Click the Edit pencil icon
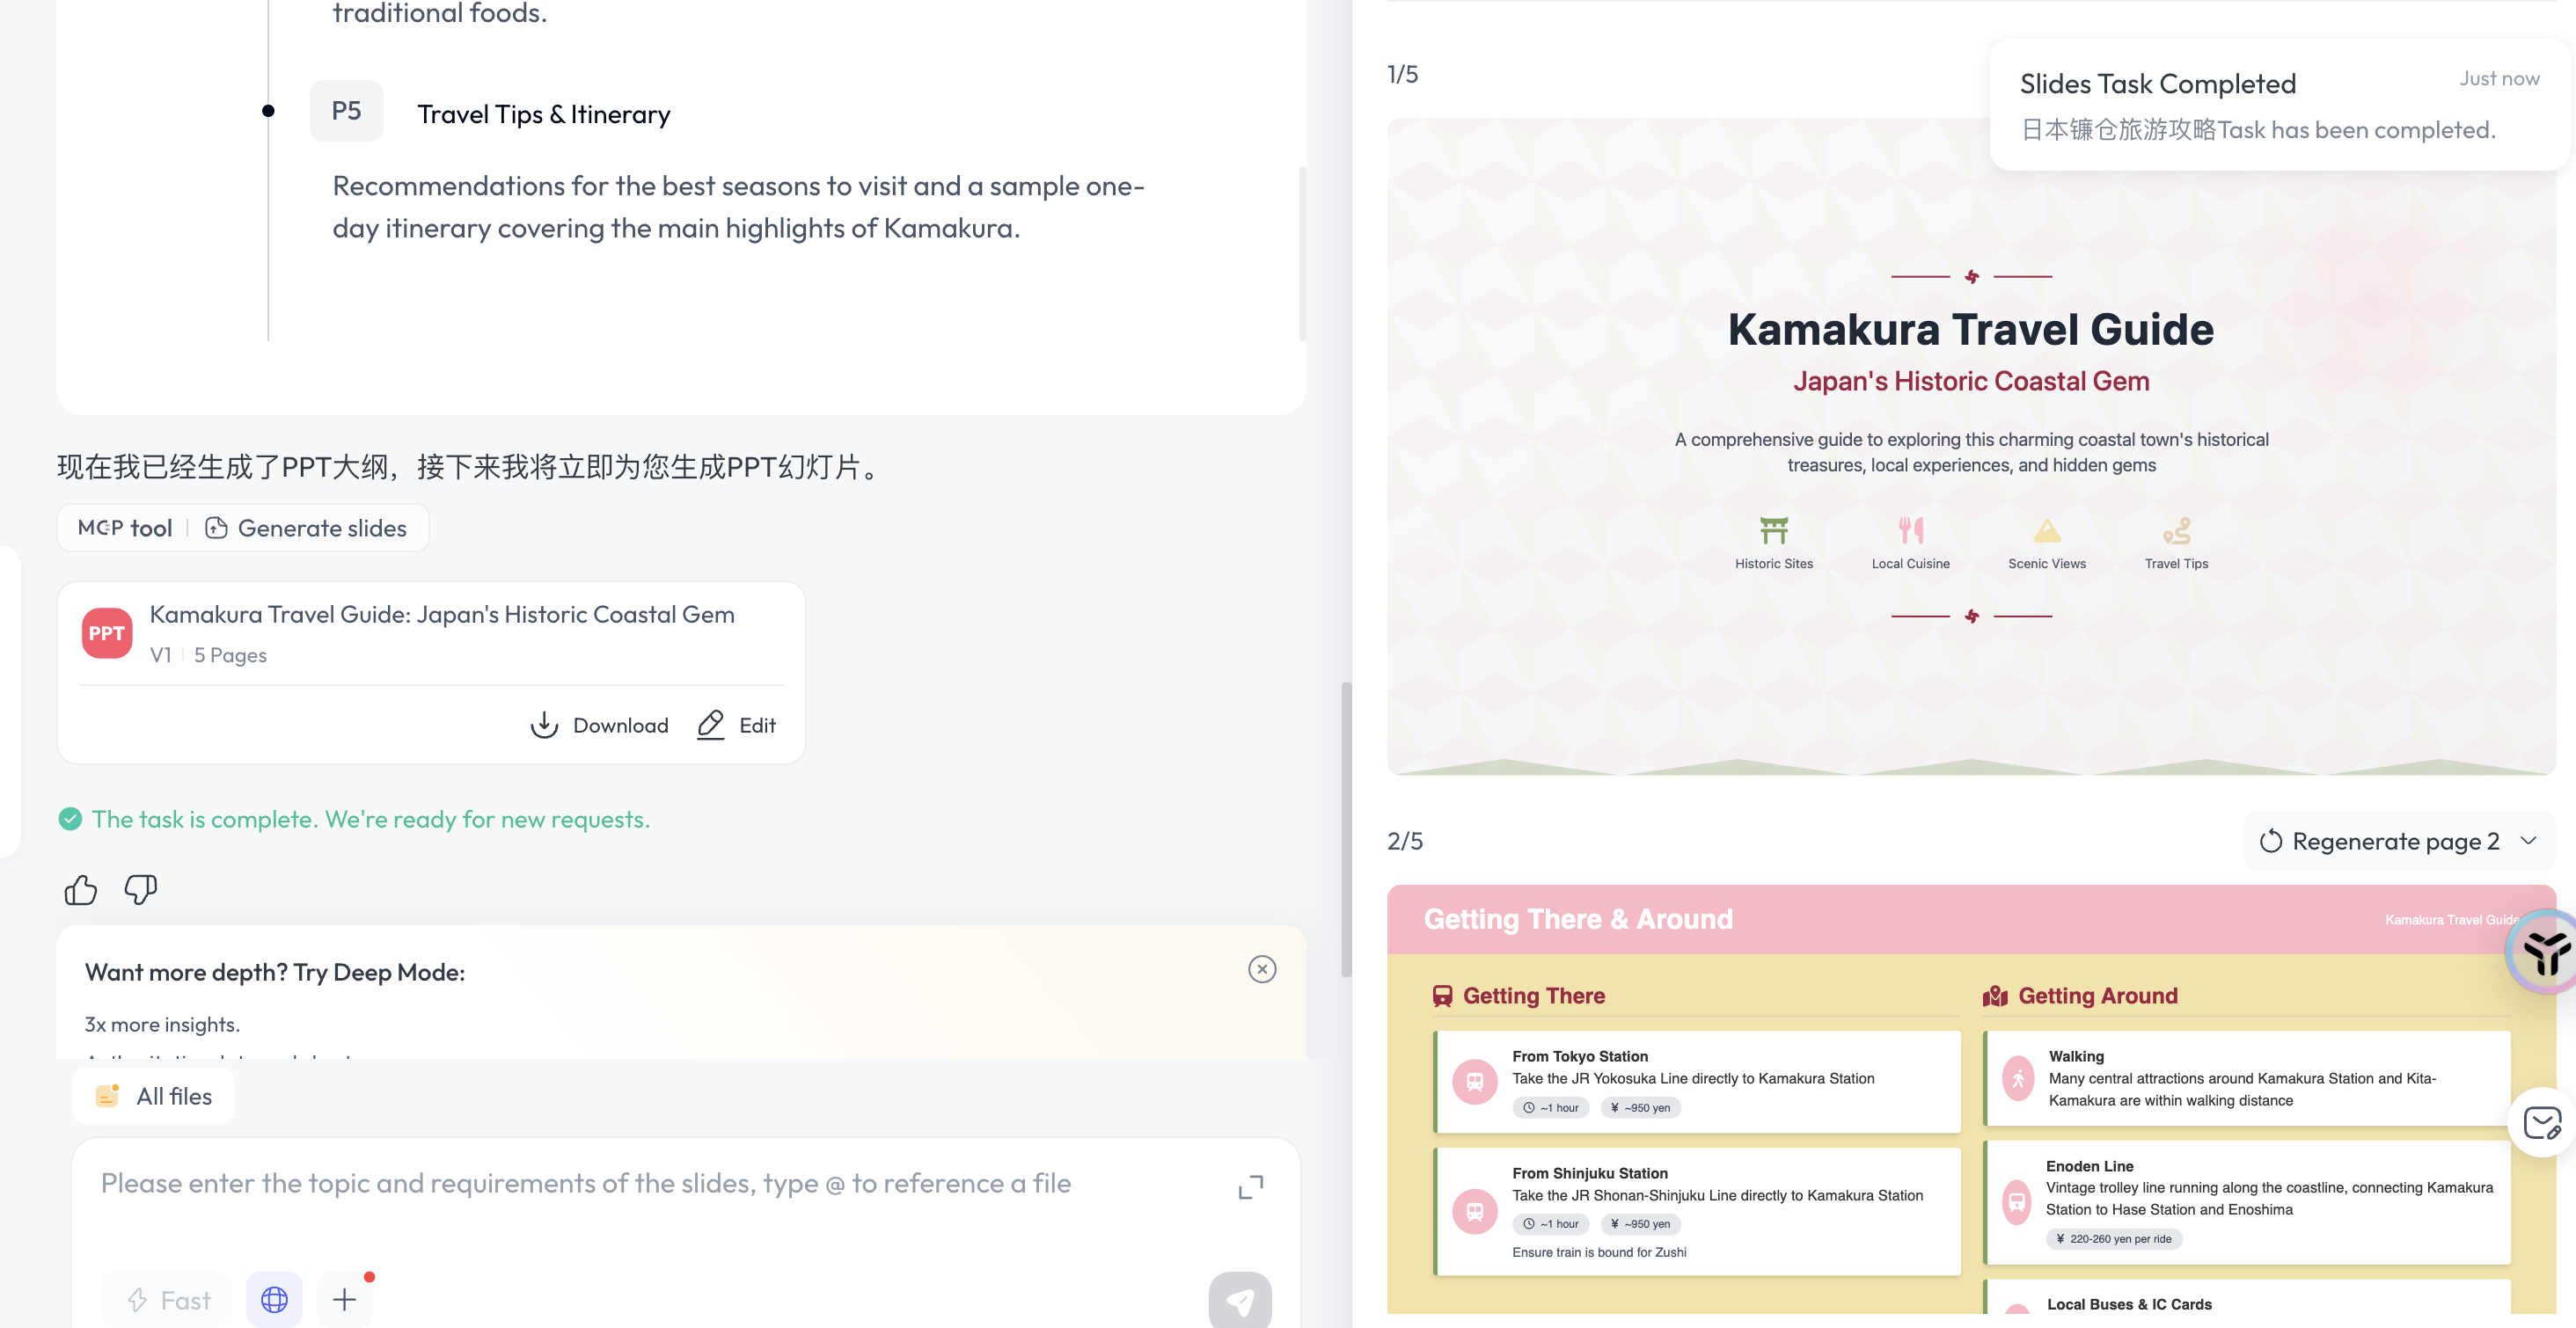This screenshot has height=1328, width=2576. [711, 725]
